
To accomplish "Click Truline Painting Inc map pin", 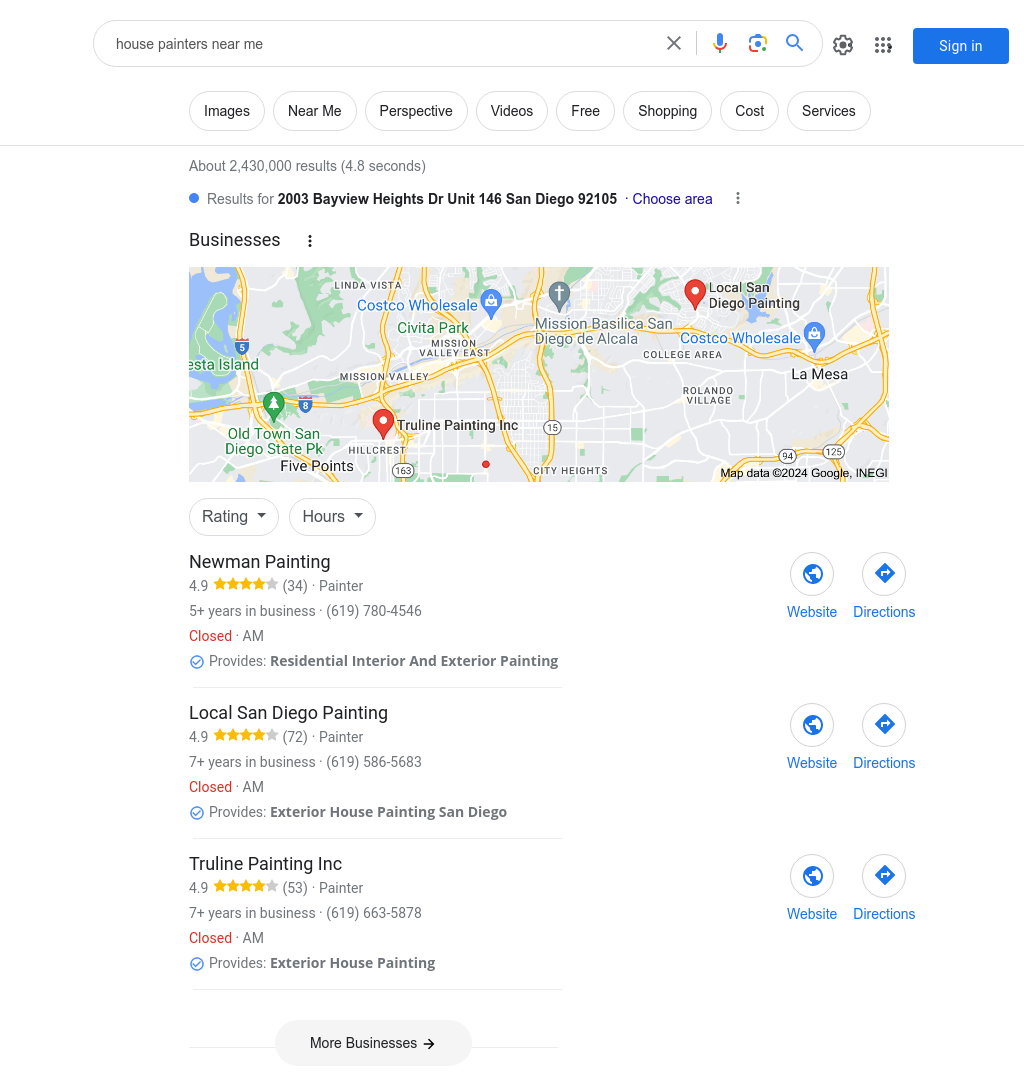I will coord(383,423).
